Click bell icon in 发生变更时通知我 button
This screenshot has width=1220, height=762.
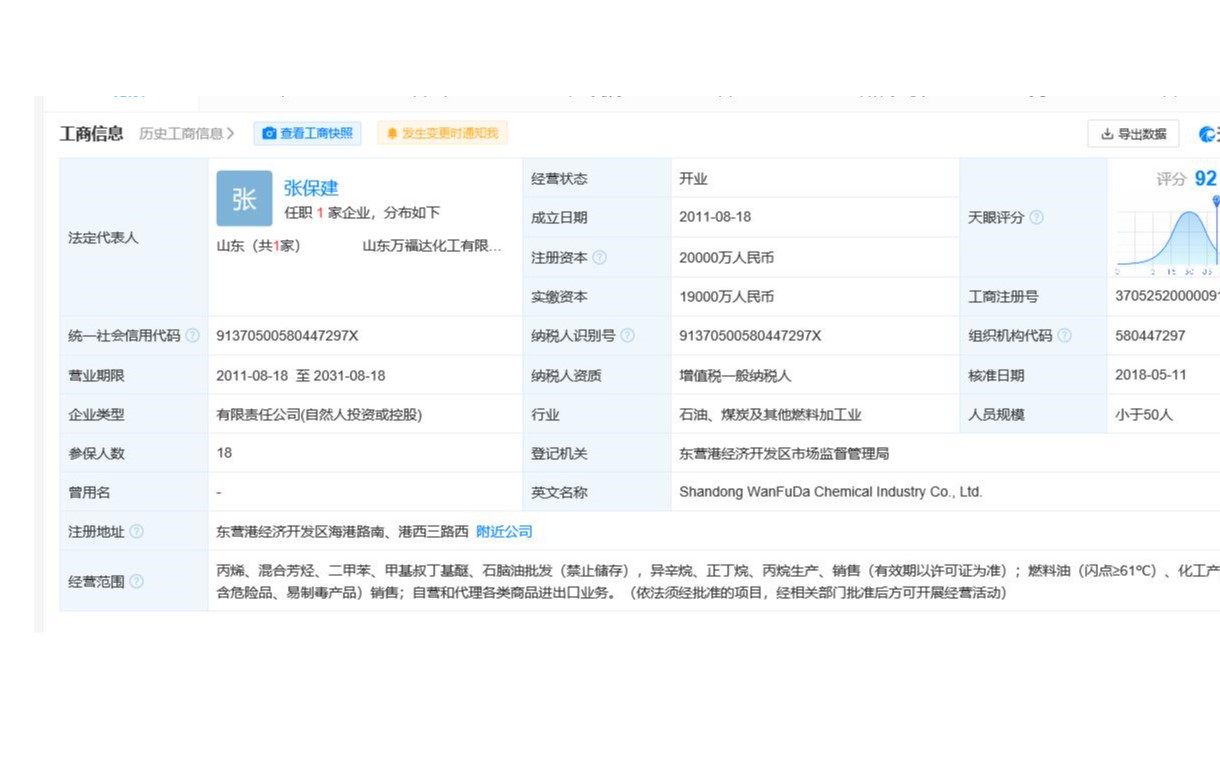point(392,133)
